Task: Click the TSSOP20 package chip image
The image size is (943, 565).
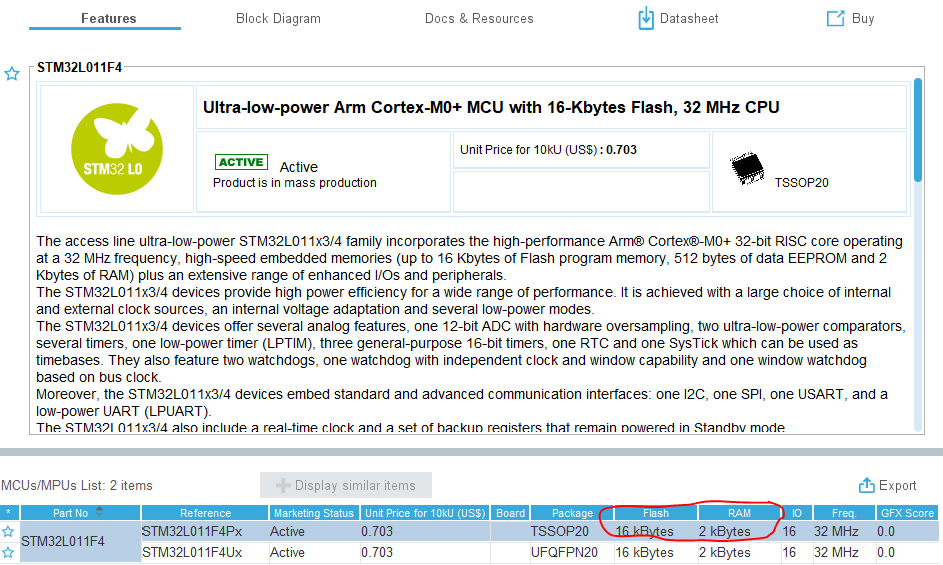Action: click(747, 168)
